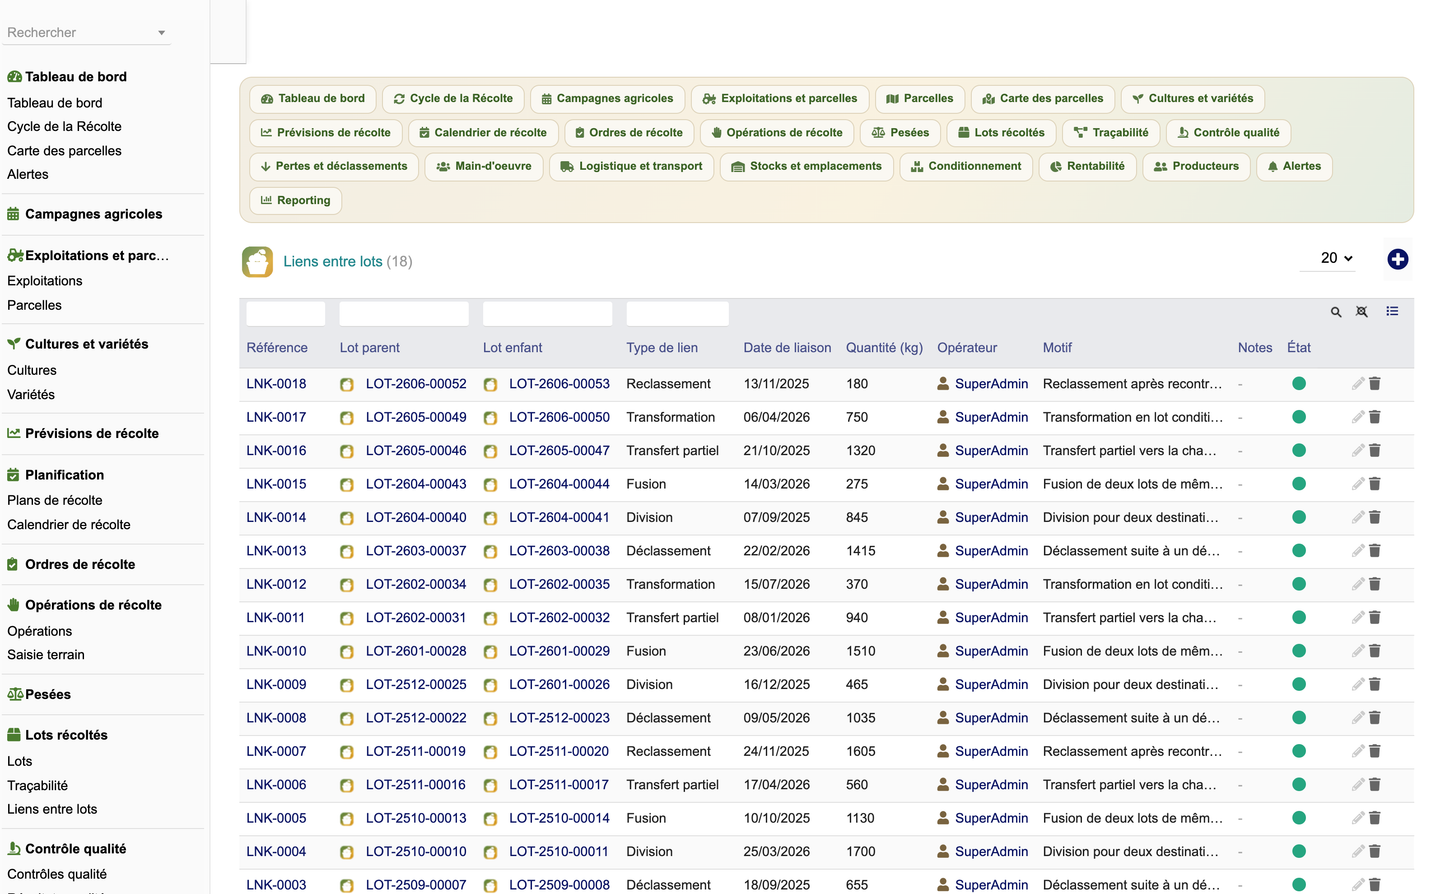This screenshot has height=894, width=1445.
Task: Open the Rechercher search dropdown in sidebar
Action: pyautogui.click(x=86, y=33)
